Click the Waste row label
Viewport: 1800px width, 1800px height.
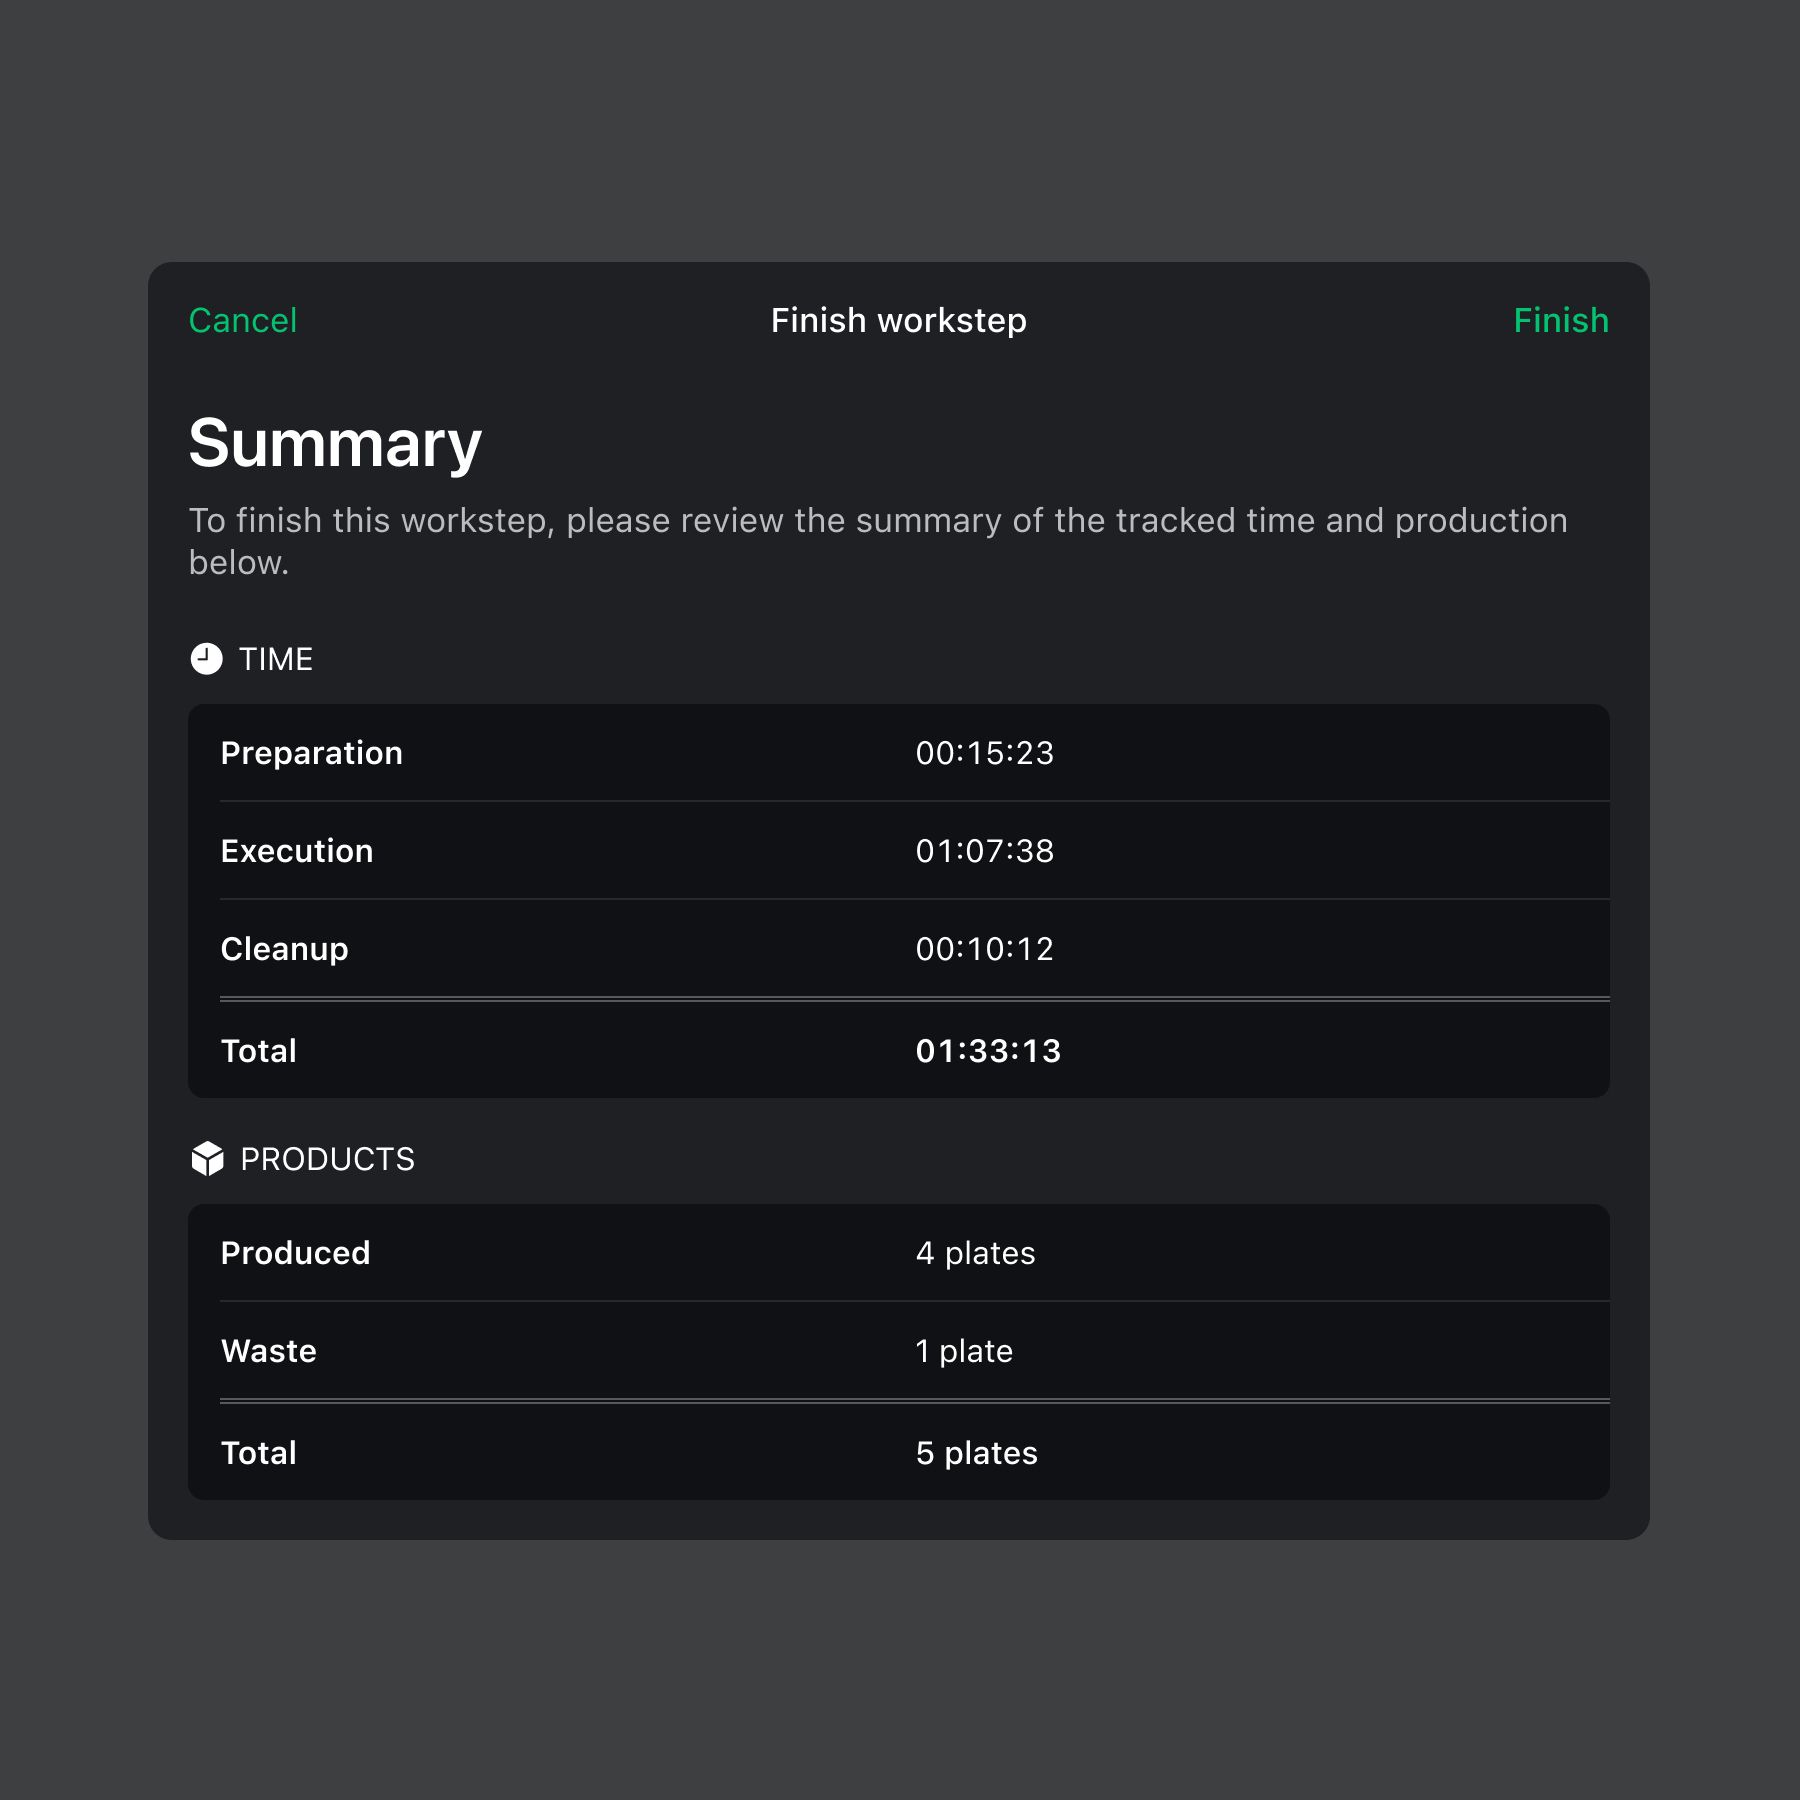pos(269,1351)
